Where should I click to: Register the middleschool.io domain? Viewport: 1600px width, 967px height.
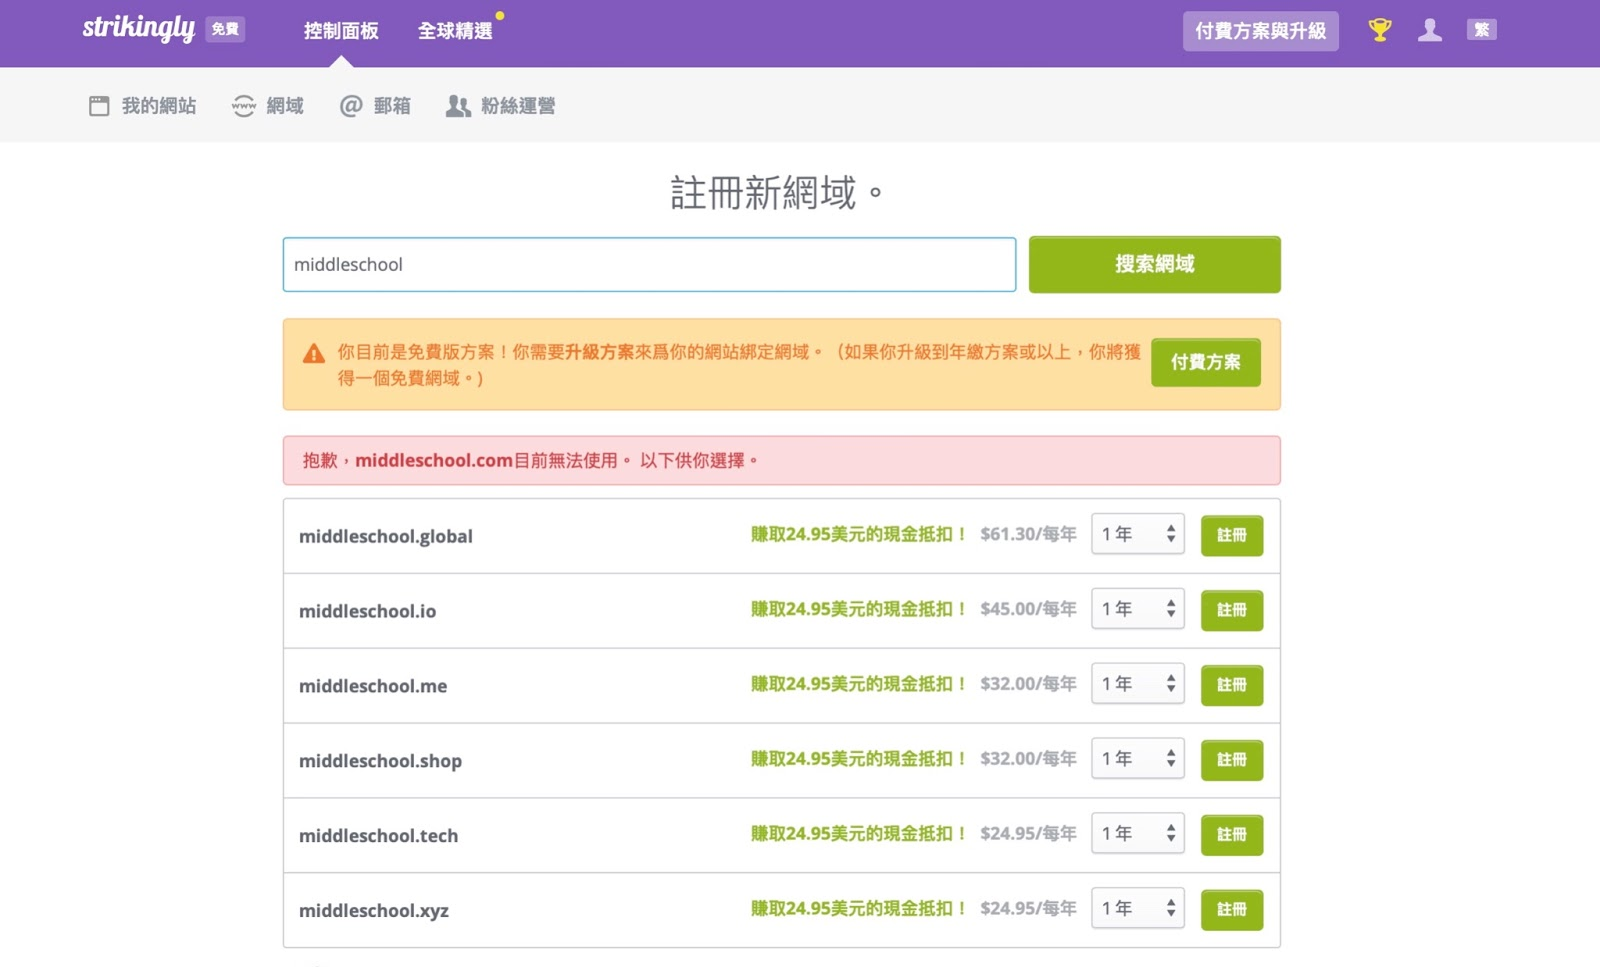(x=1231, y=610)
